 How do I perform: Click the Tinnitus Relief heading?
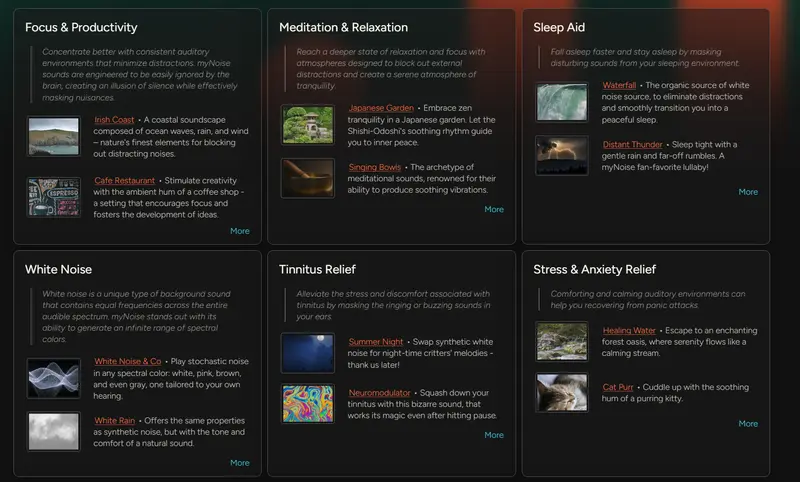click(x=317, y=269)
